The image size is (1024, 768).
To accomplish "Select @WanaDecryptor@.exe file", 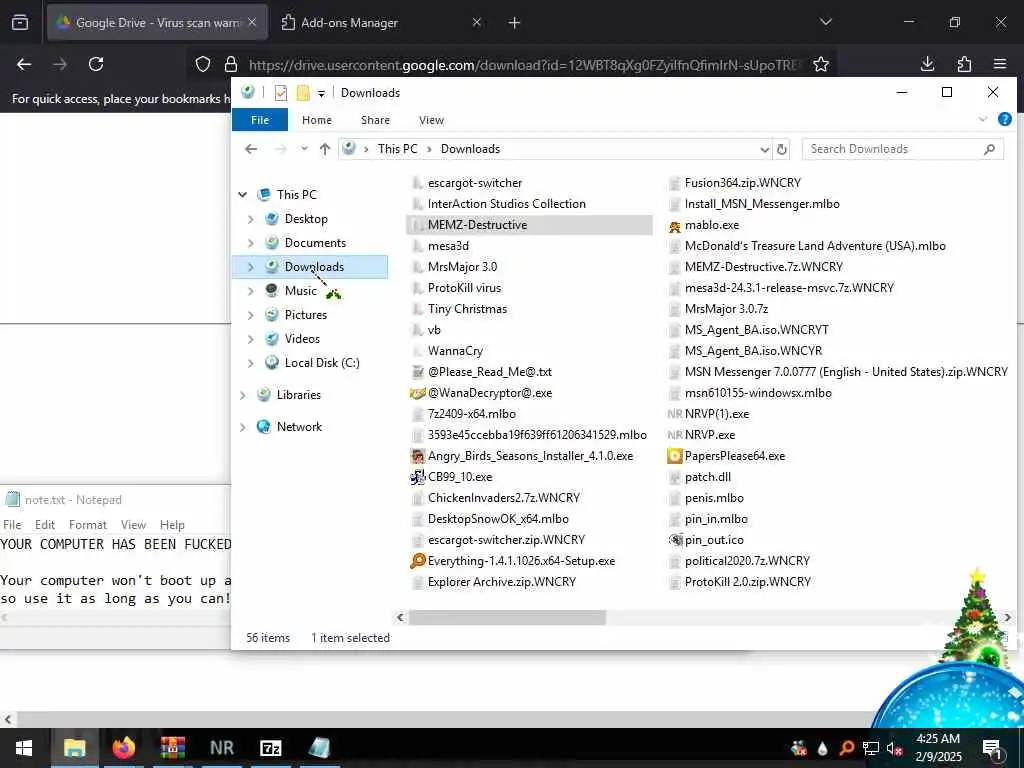I will 490,393.
